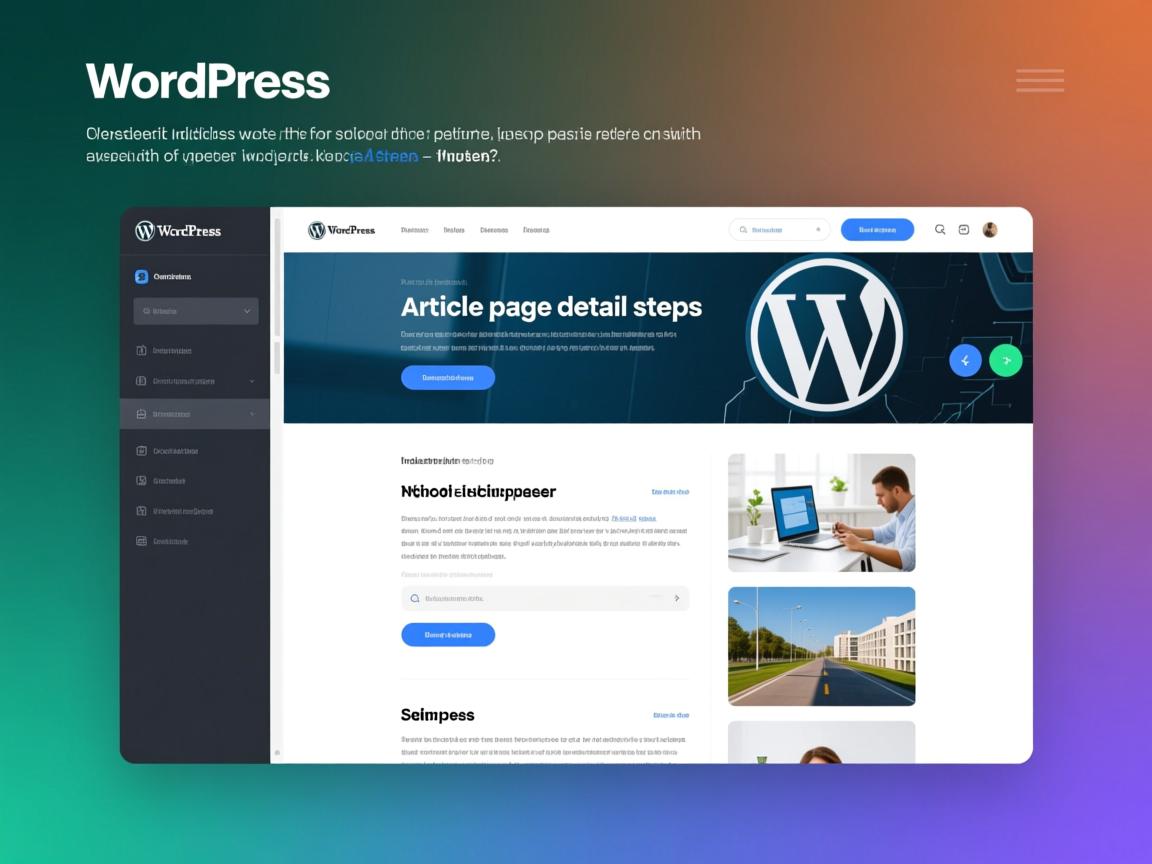Open the hamburger menu at the top right
Image resolution: width=1152 pixels, height=864 pixels.
point(1039,80)
